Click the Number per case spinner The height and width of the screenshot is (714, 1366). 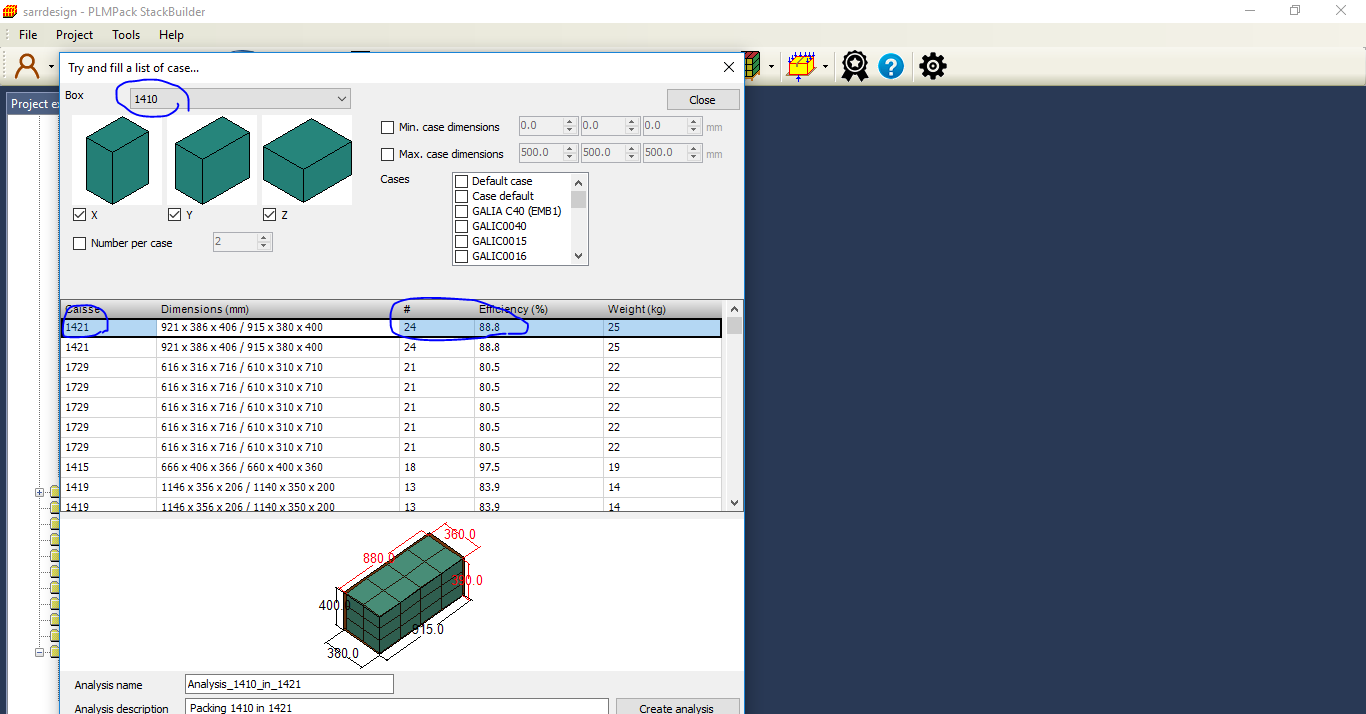click(x=242, y=242)
